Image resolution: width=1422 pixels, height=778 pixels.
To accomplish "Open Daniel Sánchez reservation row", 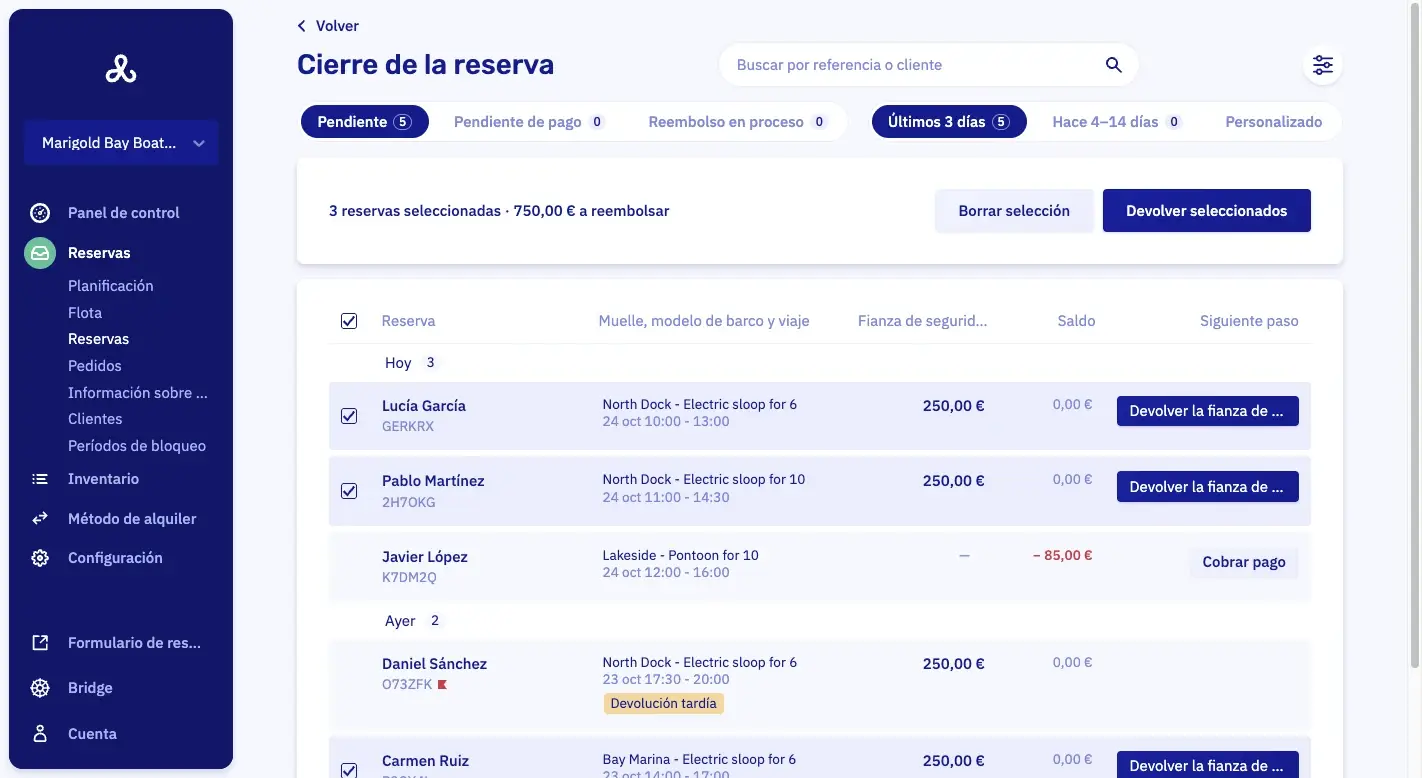I will coord(819,685).
